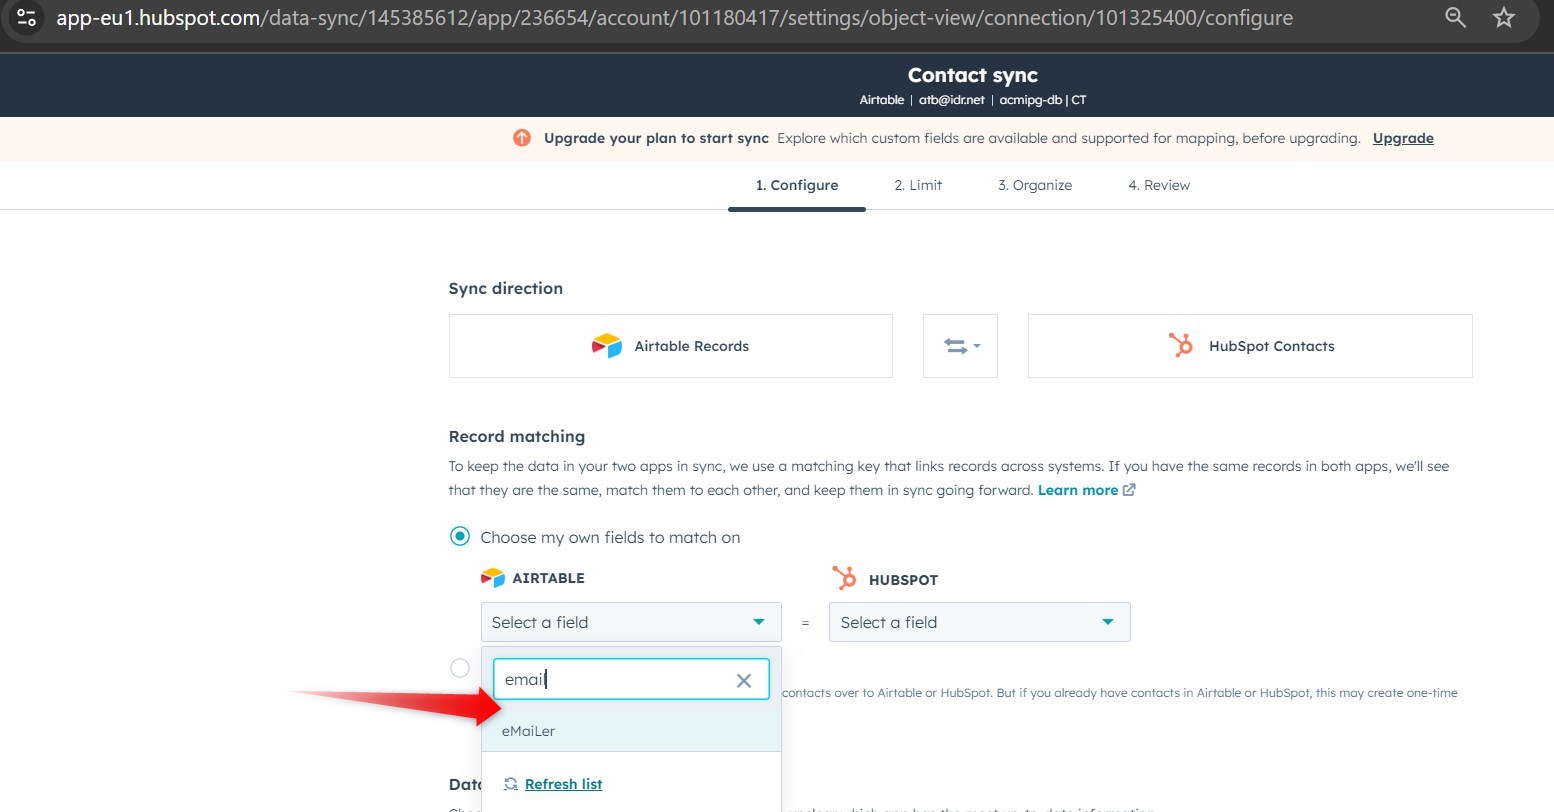Select Choose my own fields to match on

tap(460, 537)
